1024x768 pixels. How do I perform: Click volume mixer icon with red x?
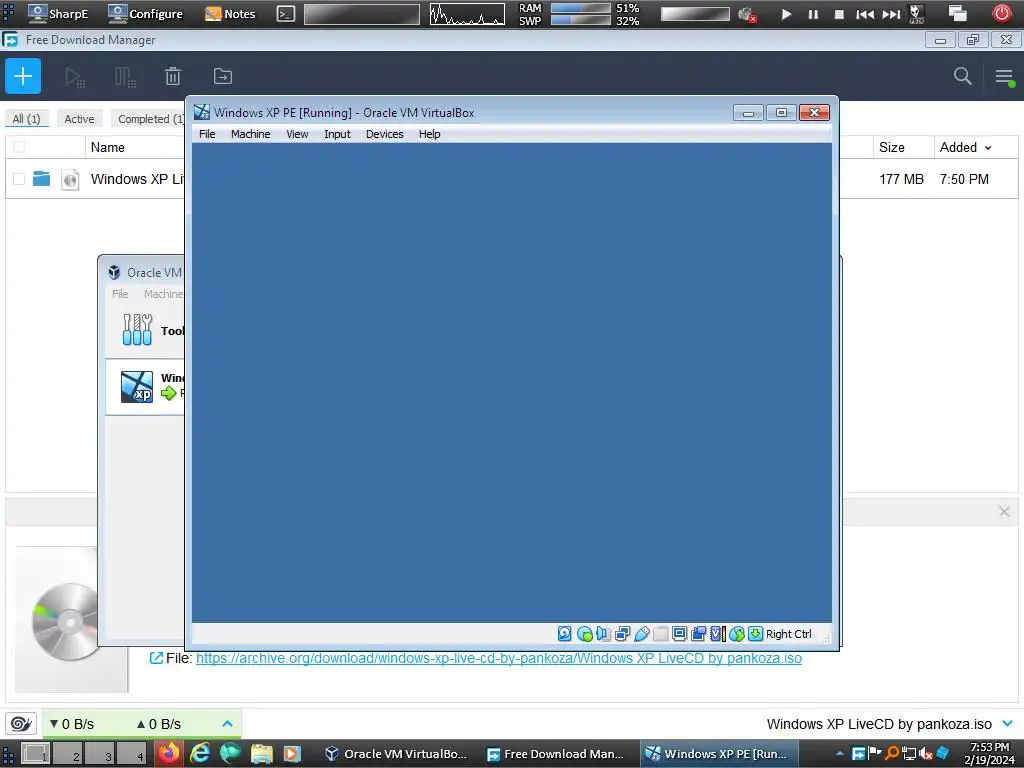(747, 14)
